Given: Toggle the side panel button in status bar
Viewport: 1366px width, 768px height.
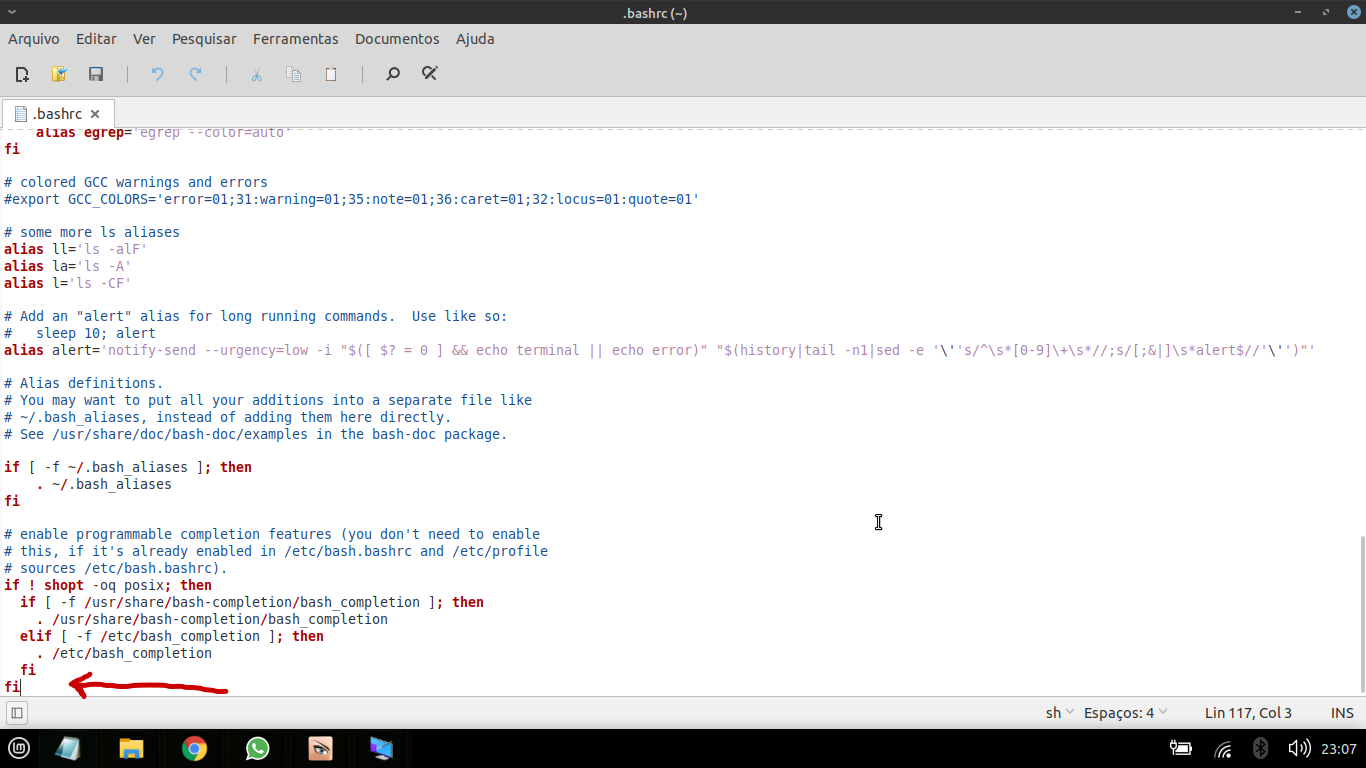Looking at the screenshot, I should pyautogui.click(x=17, y=713).
